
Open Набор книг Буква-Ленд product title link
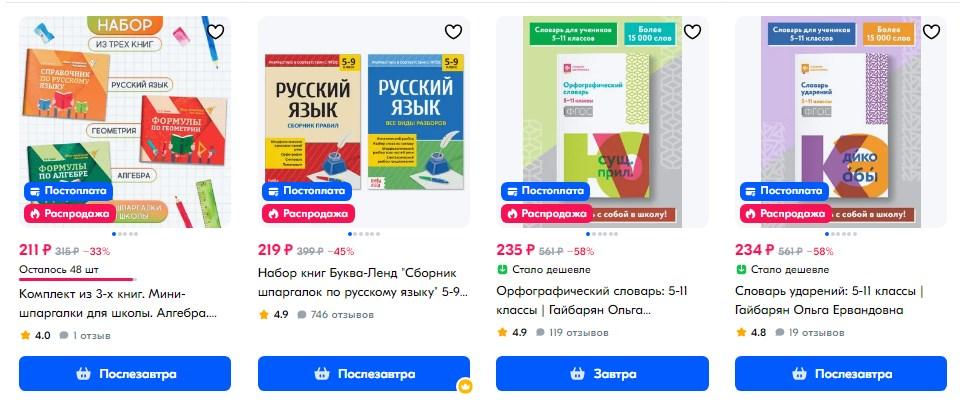pos(362,282)
